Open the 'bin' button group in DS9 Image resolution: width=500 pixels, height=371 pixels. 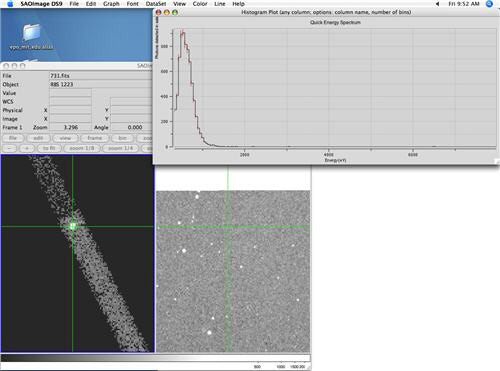123,138
